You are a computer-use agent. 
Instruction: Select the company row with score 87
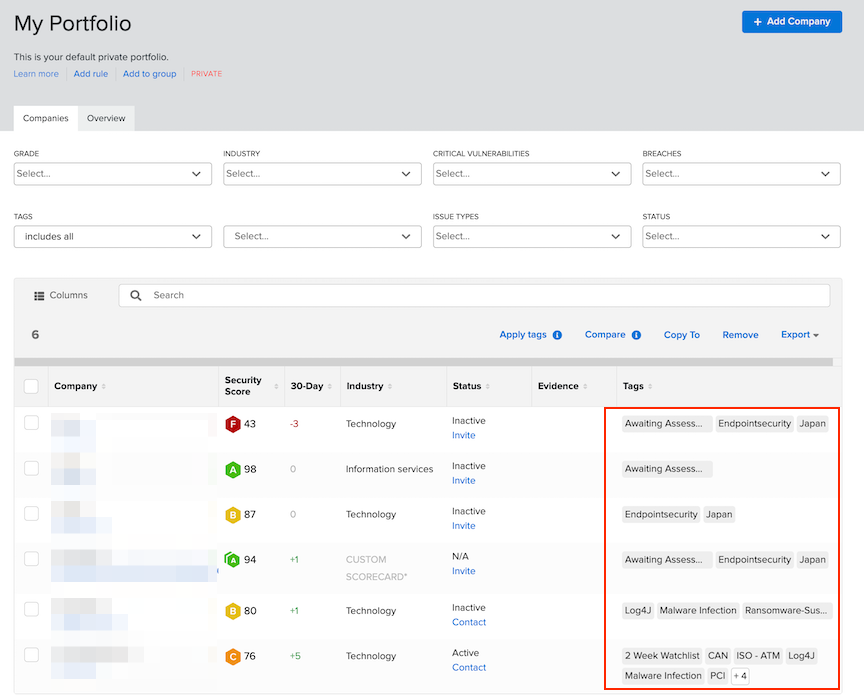click(31, 514)
